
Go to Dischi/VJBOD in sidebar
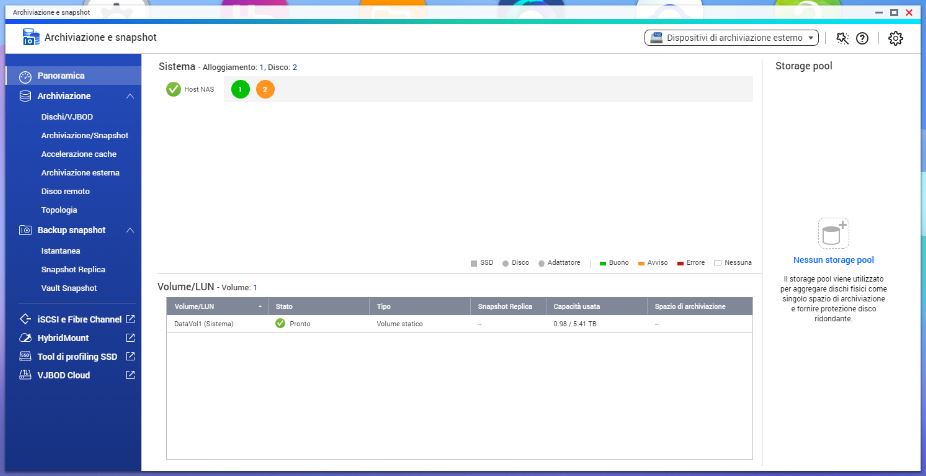click(67, 117)
